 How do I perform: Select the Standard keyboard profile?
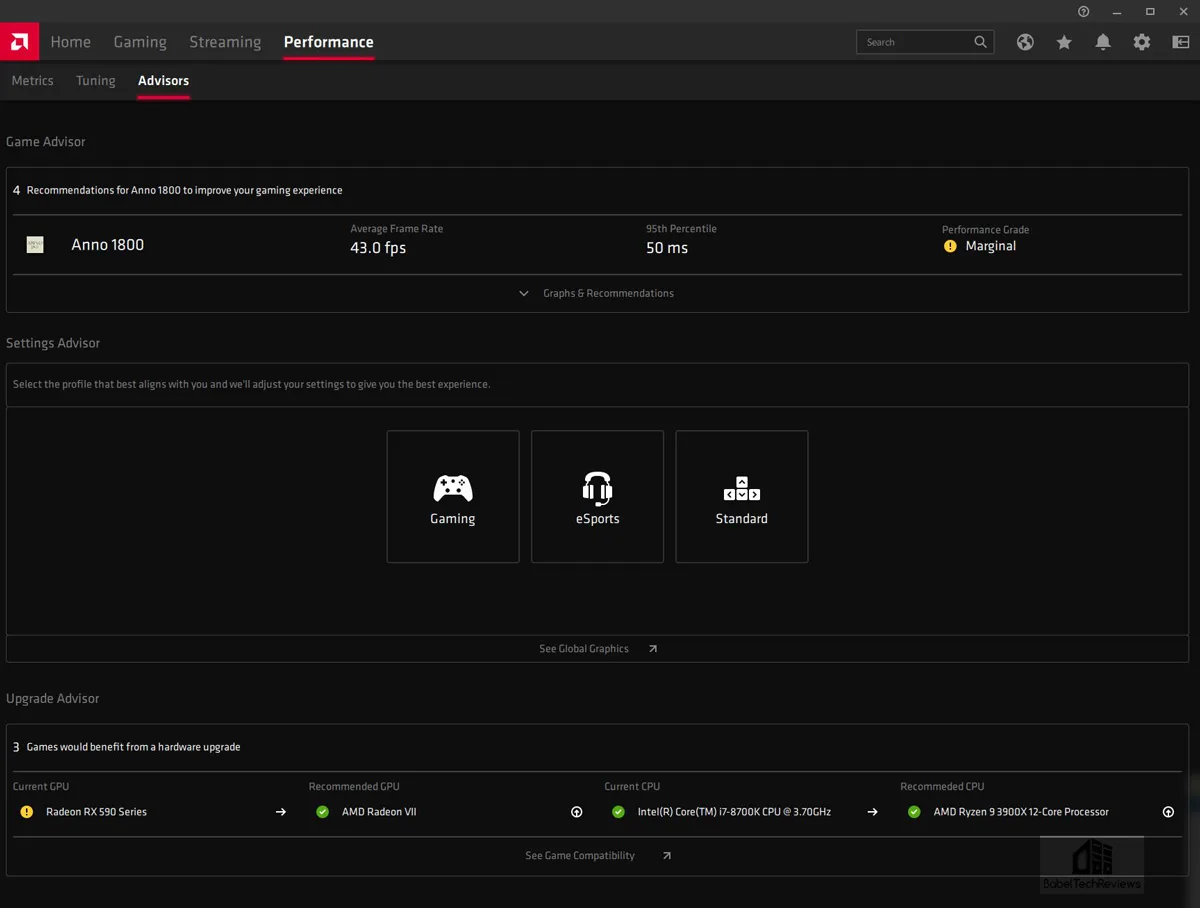point(742,497)
